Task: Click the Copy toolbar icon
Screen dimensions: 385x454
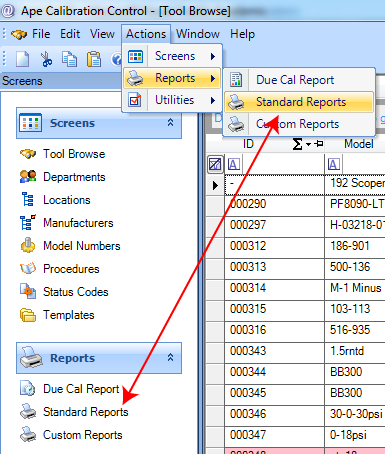Action: 69,59
